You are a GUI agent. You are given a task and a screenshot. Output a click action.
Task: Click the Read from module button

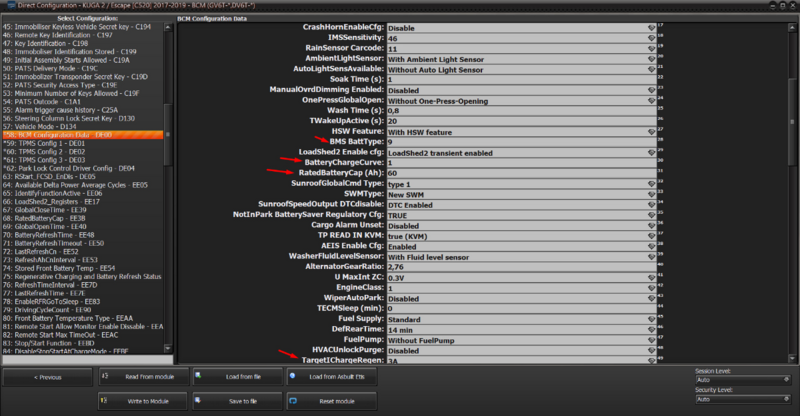[x=138, y=377]
